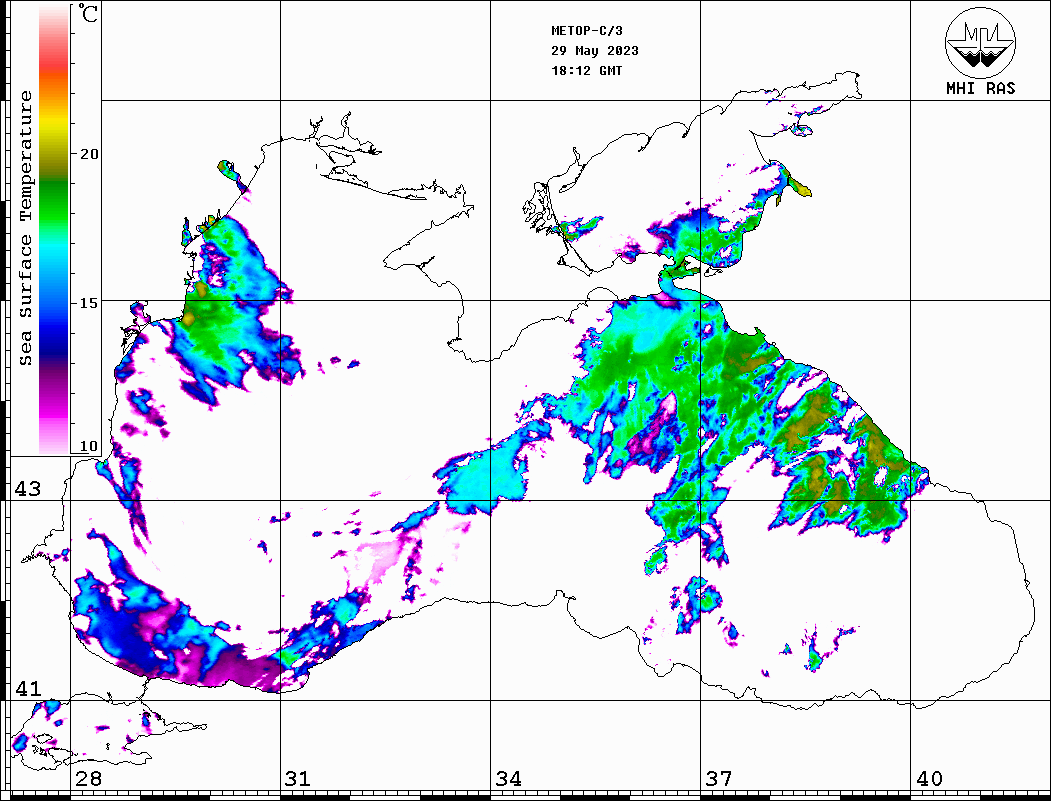1051x801 pixels.
Task: Click the '20' value on temperature scale
Action: (88, 154)
